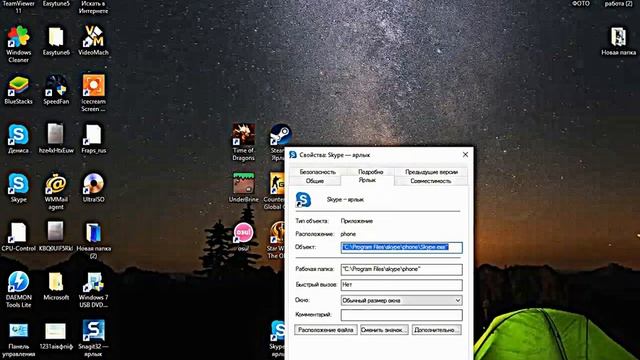The width and height of the screenshot is (640, 360).
Task: Select the Snagit32 shortcut icon
Action: (x=93, y=331)
